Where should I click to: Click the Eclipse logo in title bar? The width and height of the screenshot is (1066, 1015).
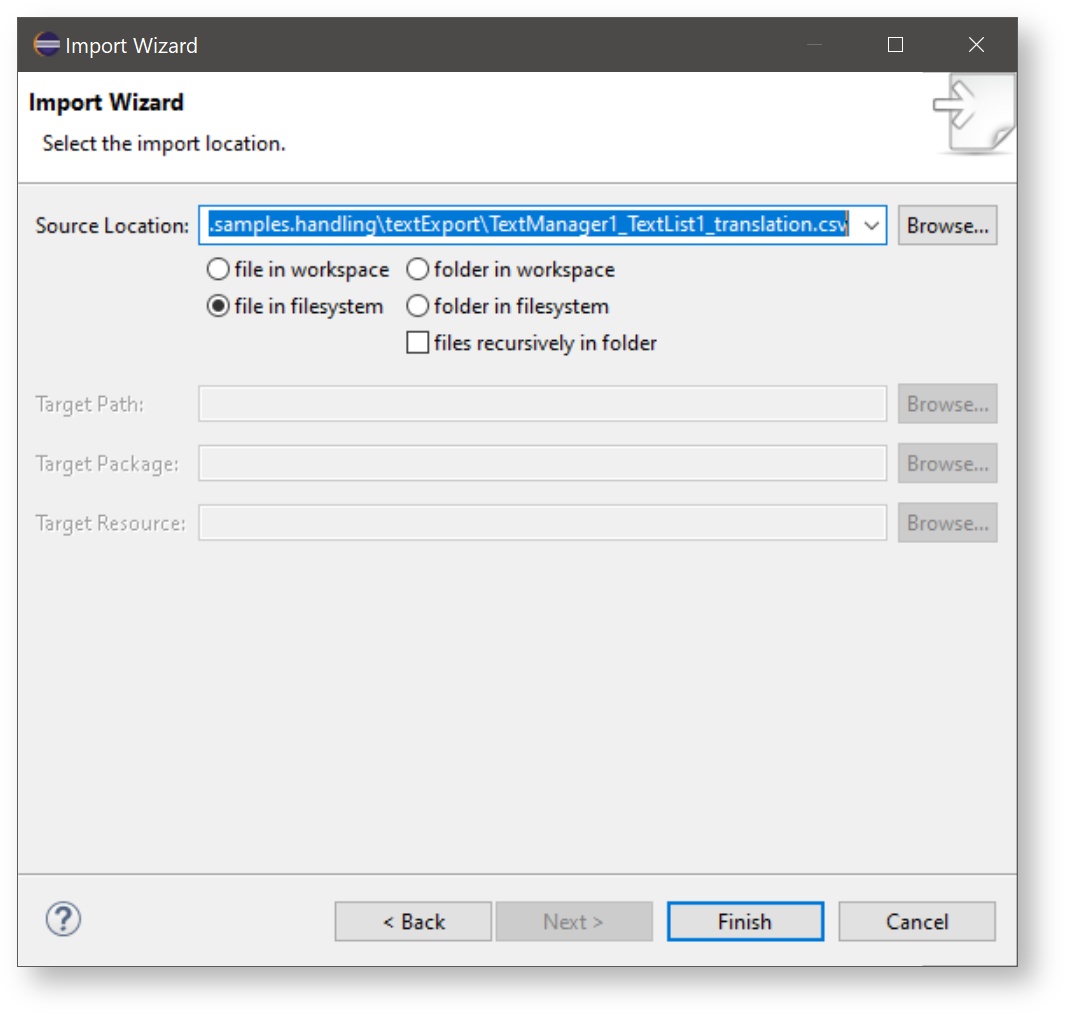click(46, 45)
